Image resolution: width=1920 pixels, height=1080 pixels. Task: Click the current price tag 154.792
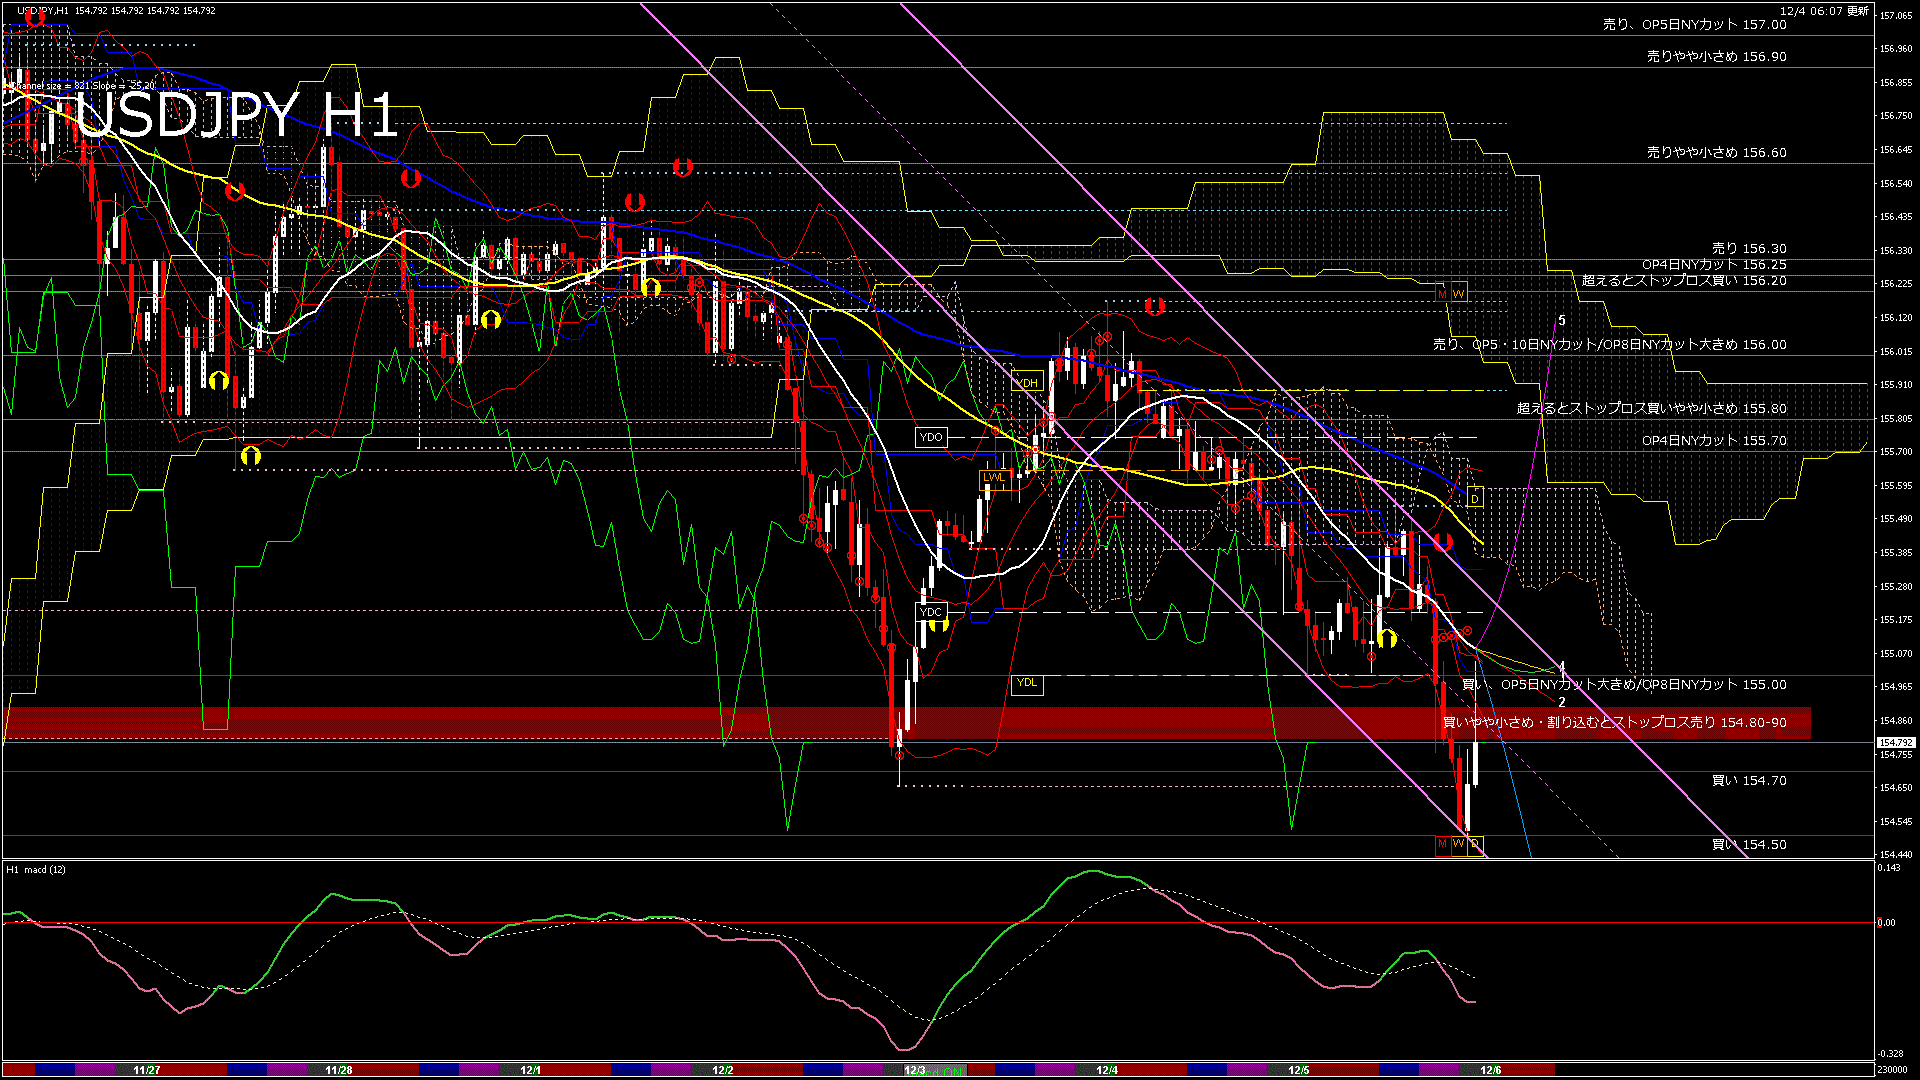click(1896, 742)
